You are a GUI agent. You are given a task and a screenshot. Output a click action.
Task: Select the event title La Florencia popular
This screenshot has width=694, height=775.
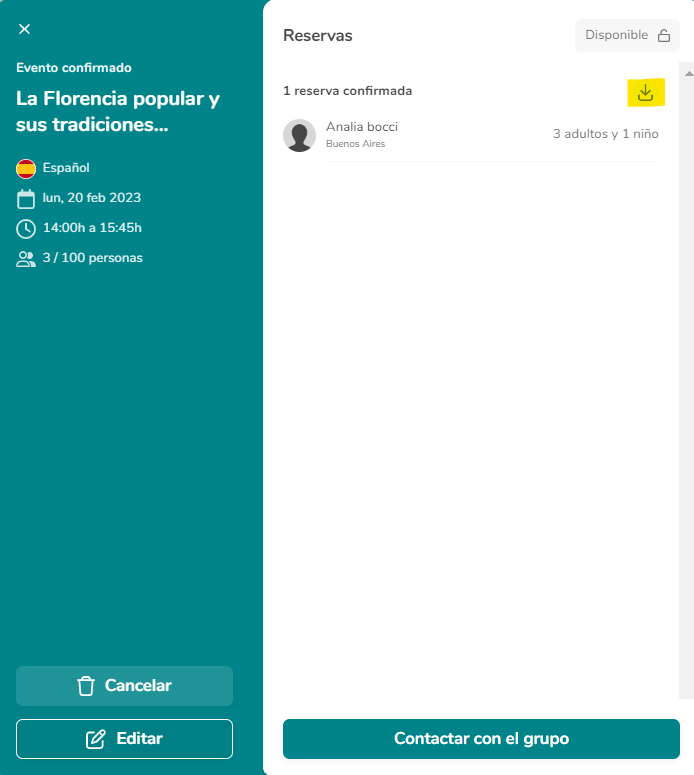pyautogui.click(x=118, y=112)
